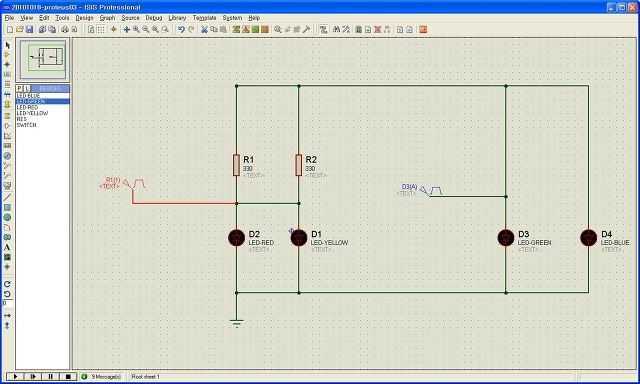640x384 pixels.
Task: Stop the simulation with the stop button
Action: [68, 376]
